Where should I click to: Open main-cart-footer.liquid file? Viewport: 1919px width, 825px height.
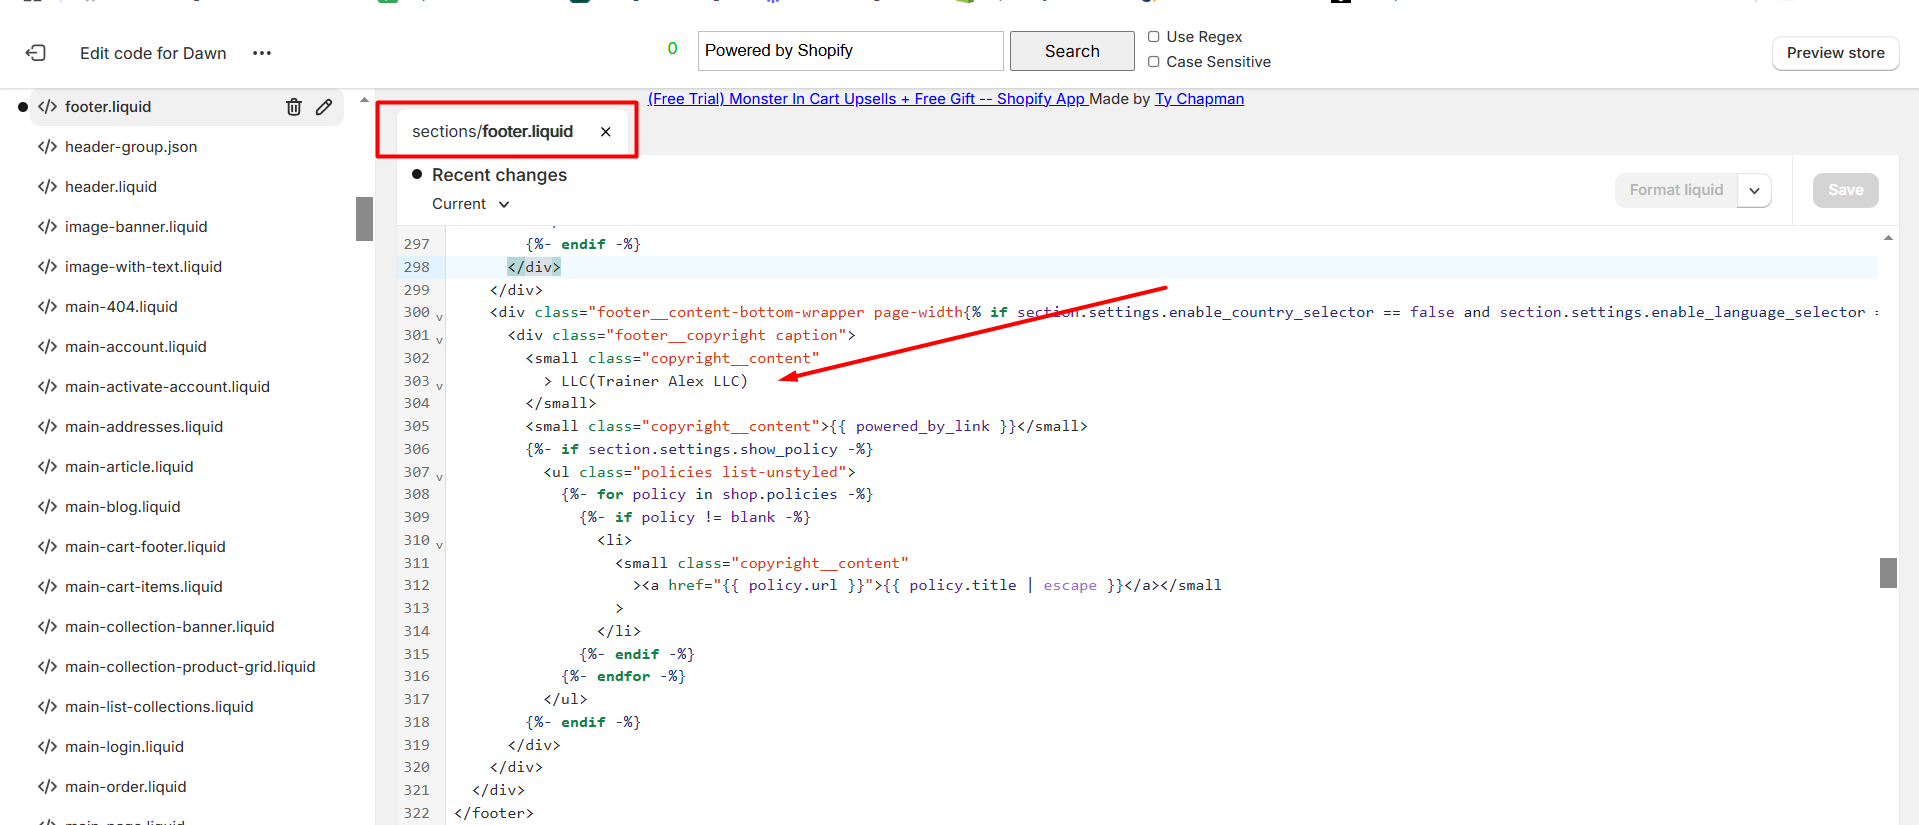point(145,547)
